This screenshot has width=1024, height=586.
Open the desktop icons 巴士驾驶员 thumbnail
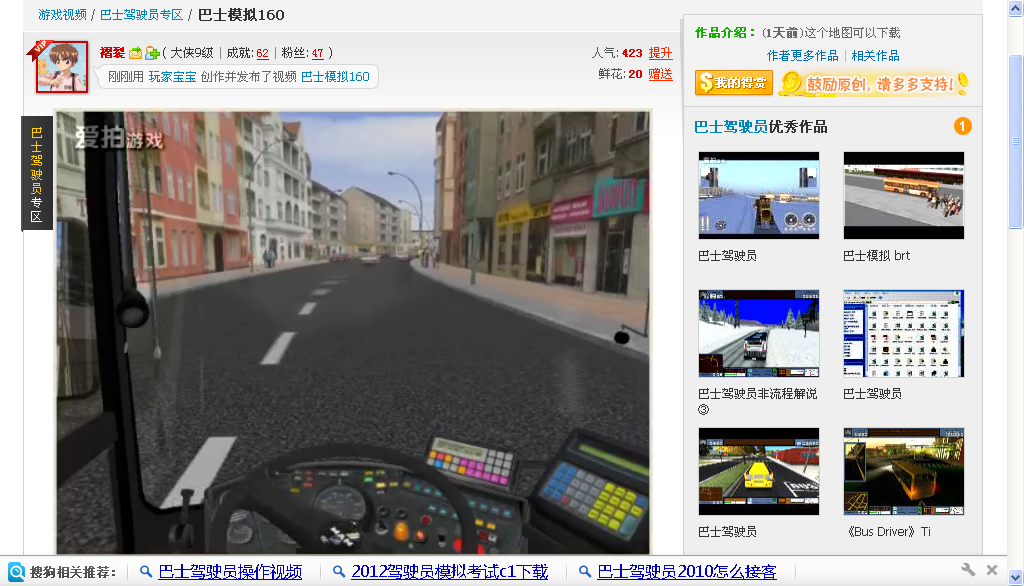click(x=904, y=333)
